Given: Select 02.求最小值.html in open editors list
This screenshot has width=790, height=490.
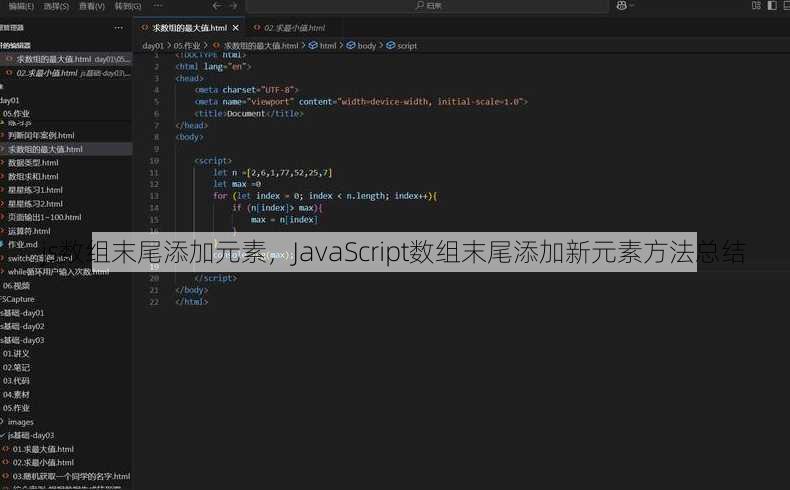Looking at the screenshot, I should coord(66,73).
